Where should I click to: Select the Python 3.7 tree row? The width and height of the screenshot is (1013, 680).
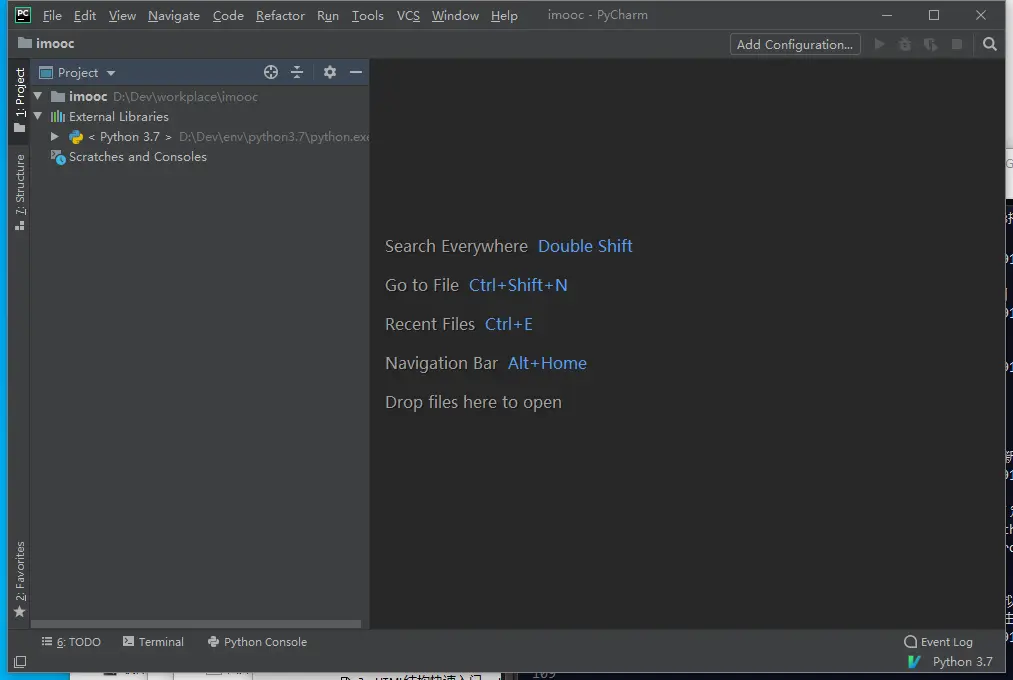[200, 136]
